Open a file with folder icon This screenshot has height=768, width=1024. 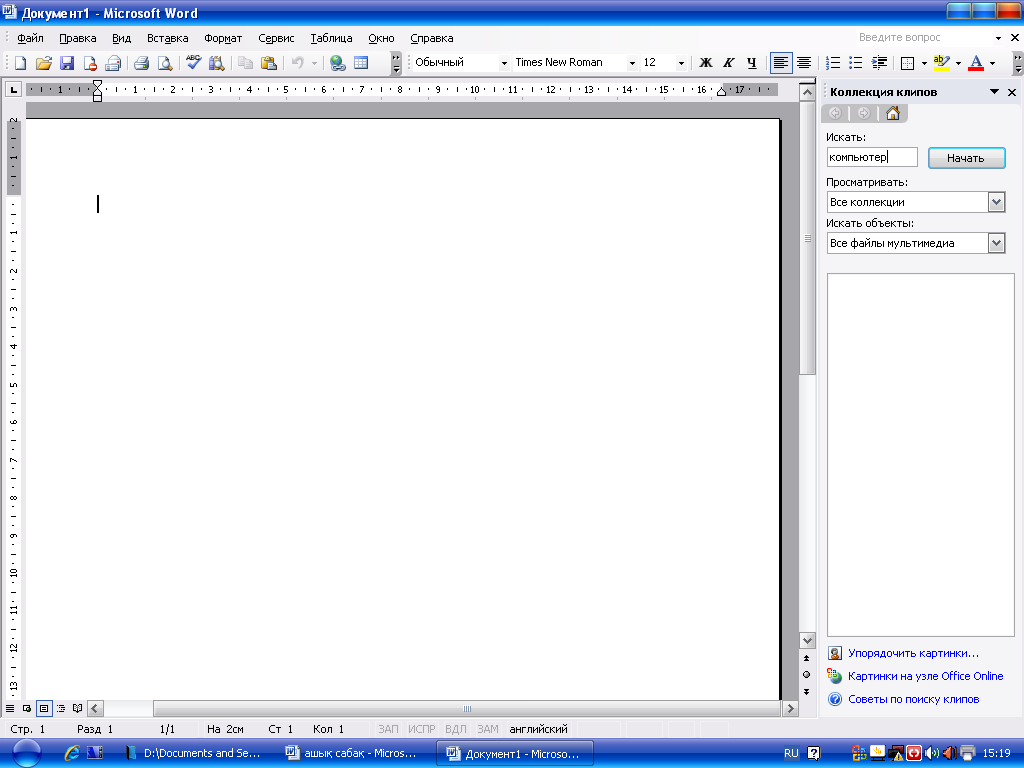coord(44,63)
